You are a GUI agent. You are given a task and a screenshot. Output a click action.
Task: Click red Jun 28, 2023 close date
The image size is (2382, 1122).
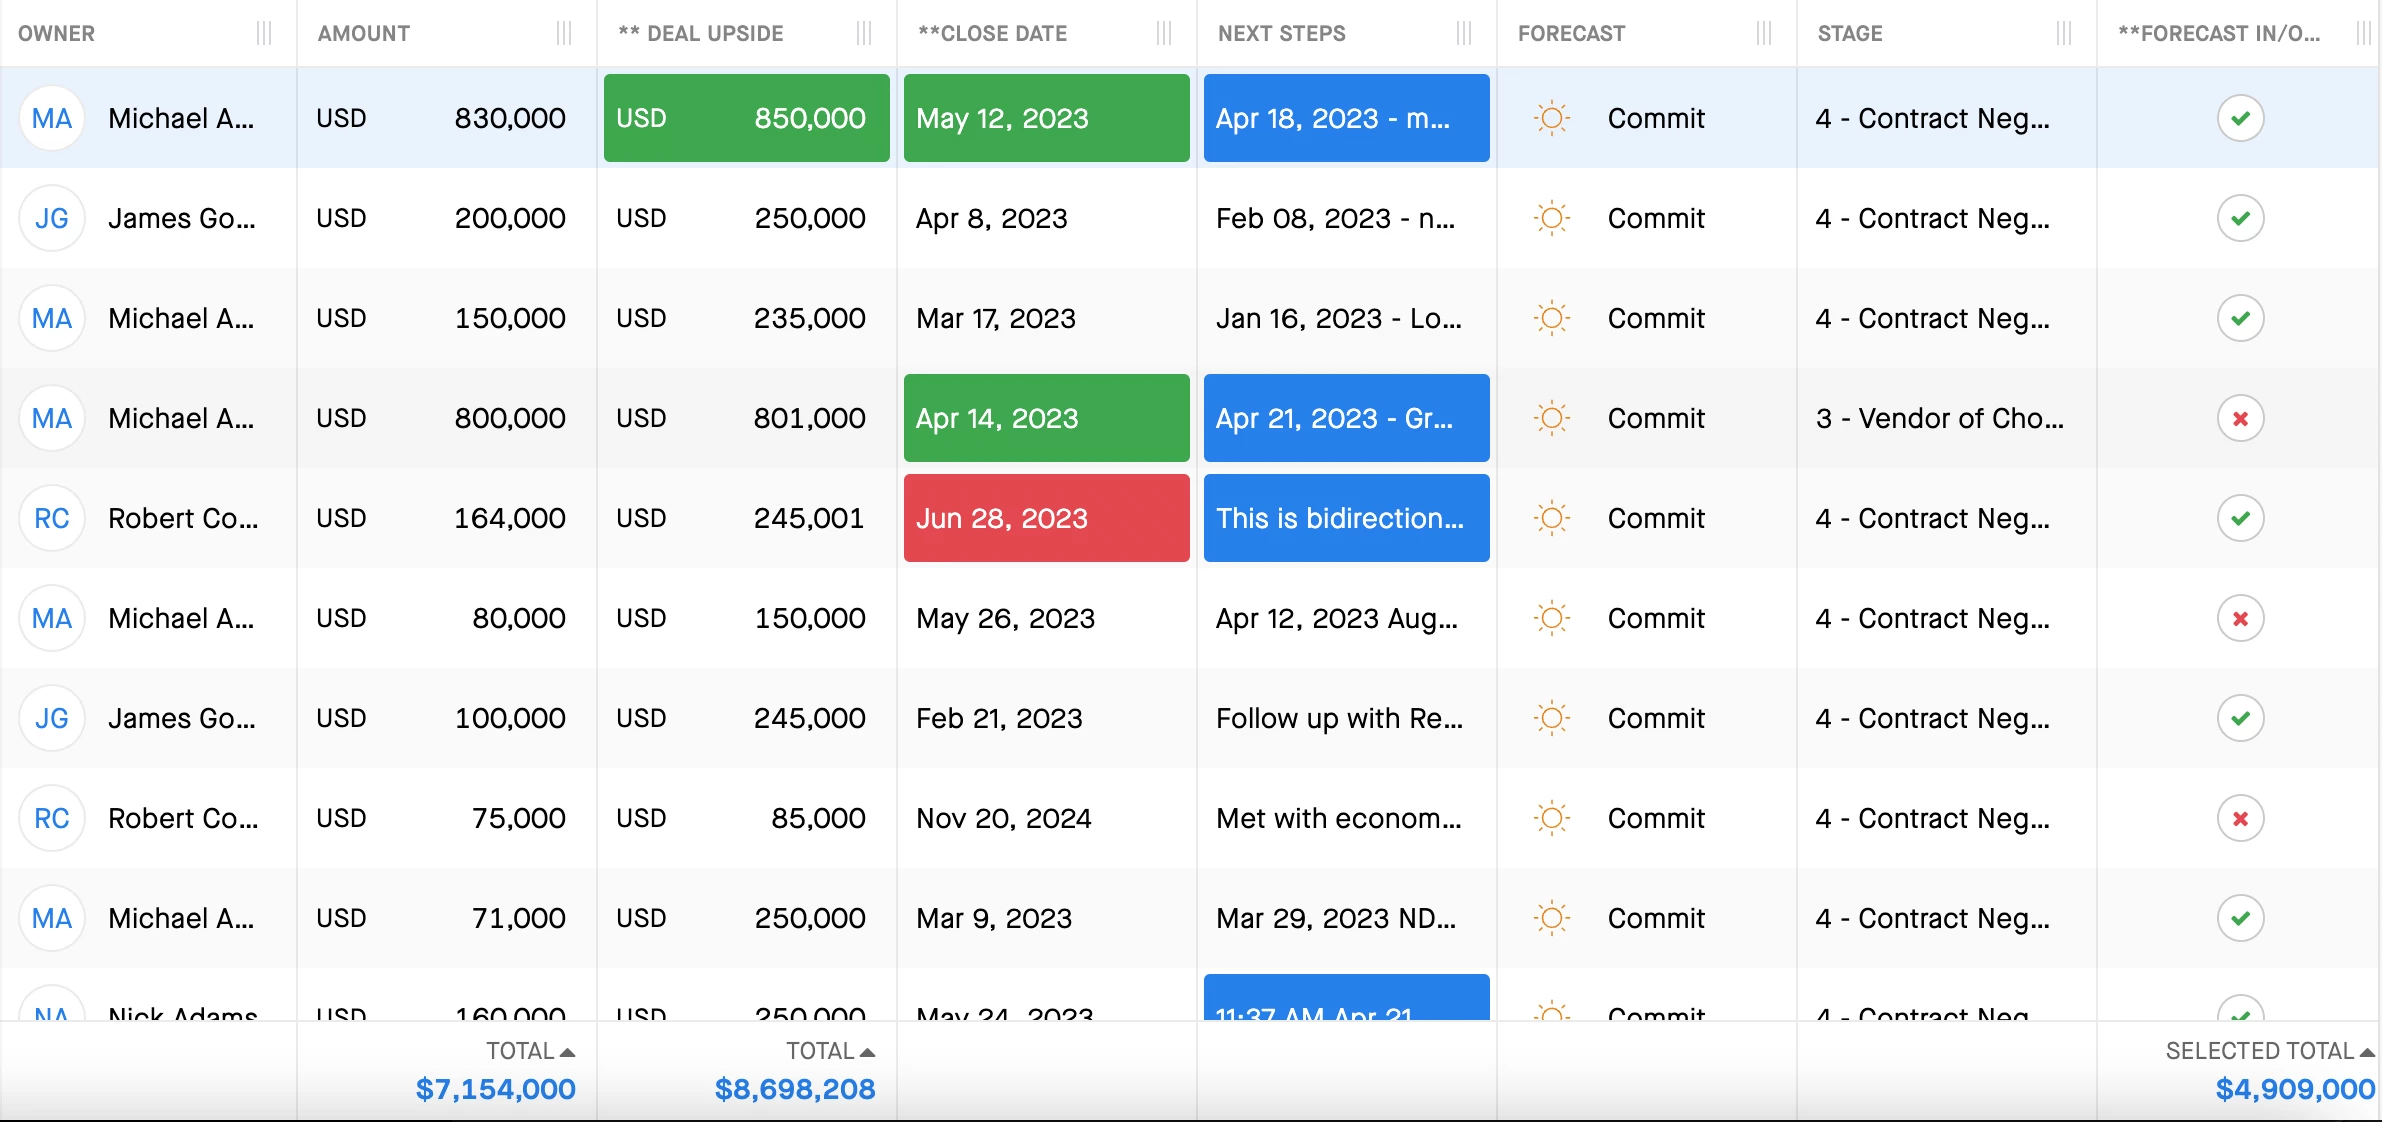[1046, 518]
